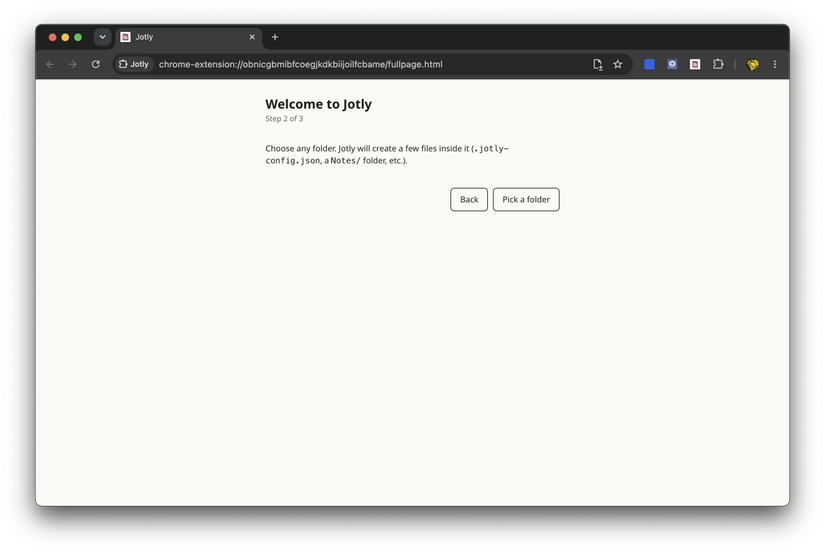
Task: Open the gear-shaped extension icon
Action: [x=672, y=64]
